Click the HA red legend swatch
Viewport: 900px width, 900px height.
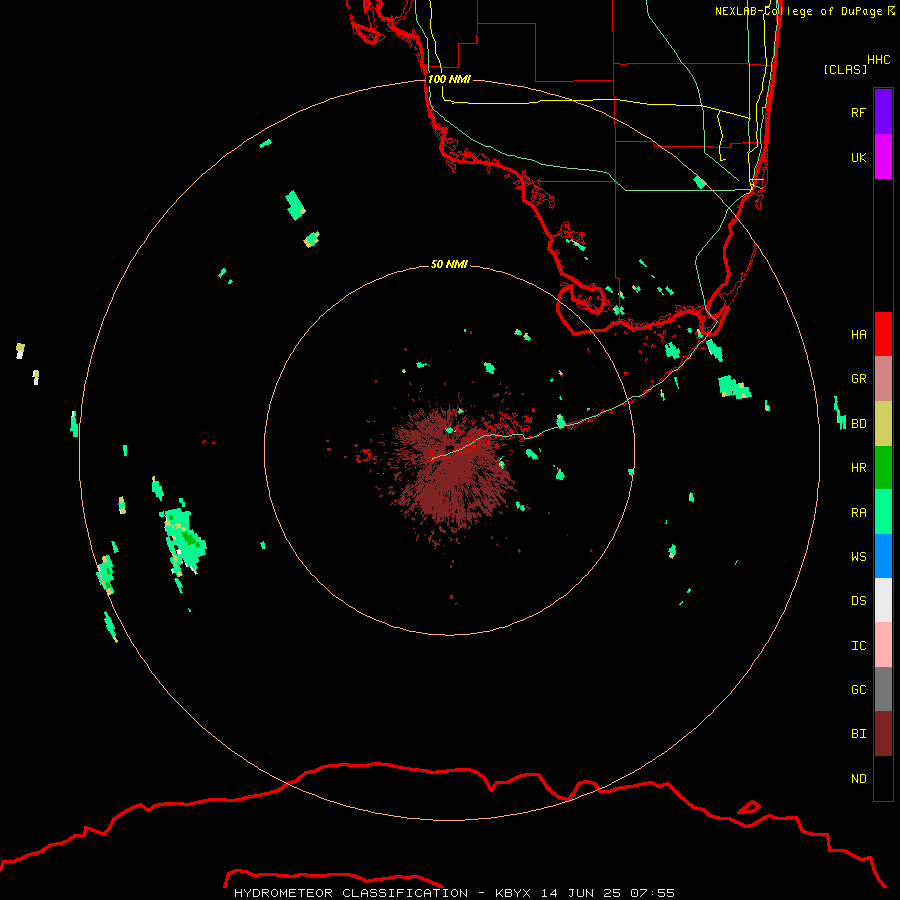(x=883, y=334)
